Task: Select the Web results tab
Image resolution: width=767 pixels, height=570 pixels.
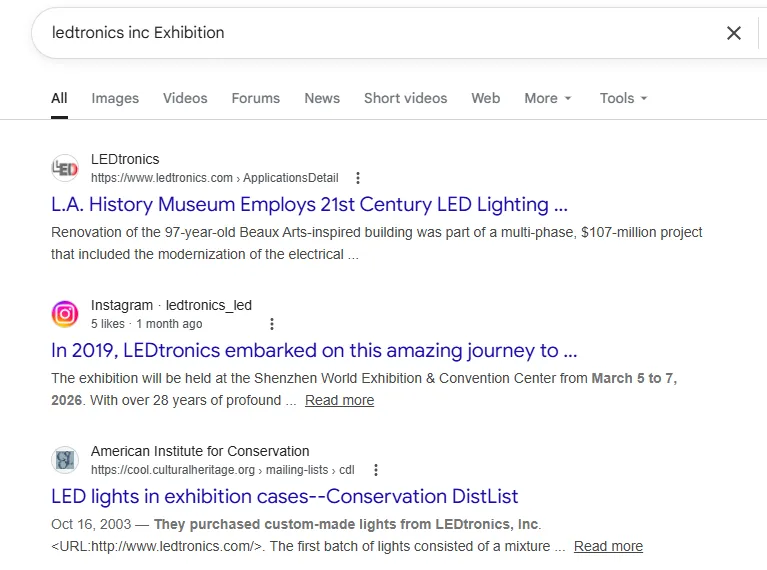Action: (485, 98)
